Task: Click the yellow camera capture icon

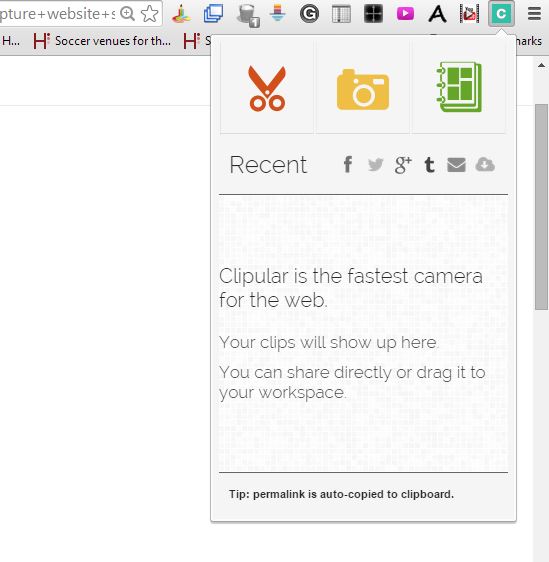Action: (363, 89)
